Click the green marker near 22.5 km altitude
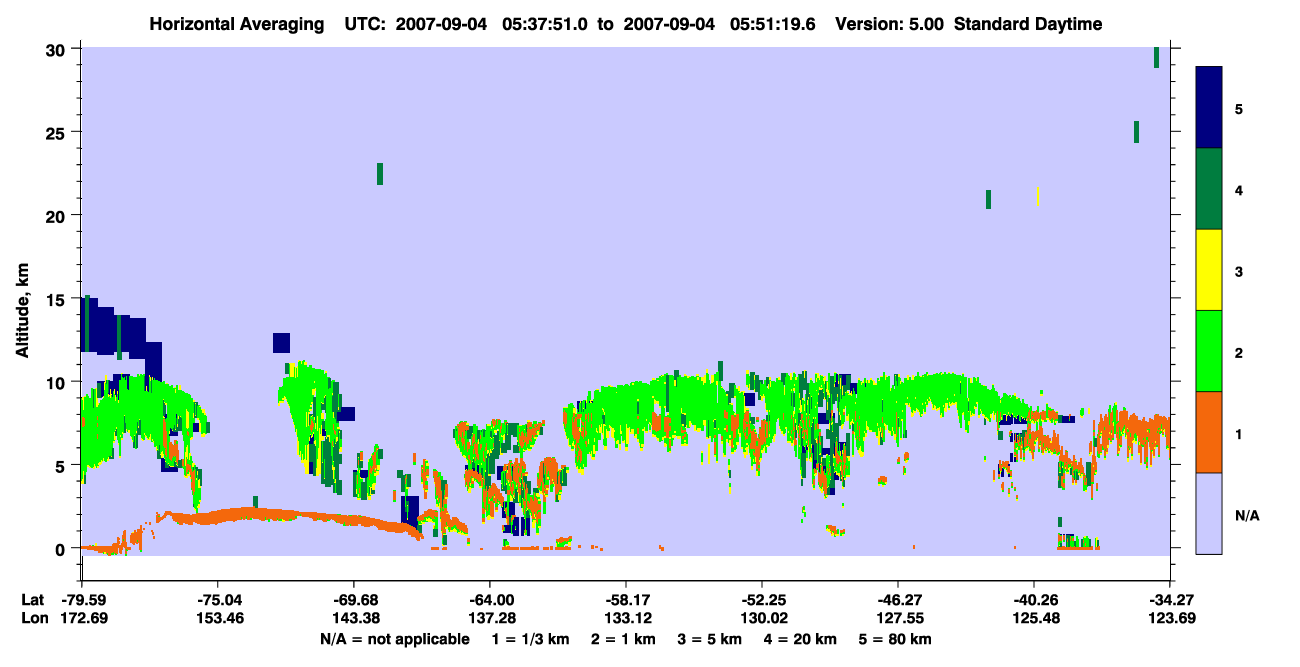 380,173
